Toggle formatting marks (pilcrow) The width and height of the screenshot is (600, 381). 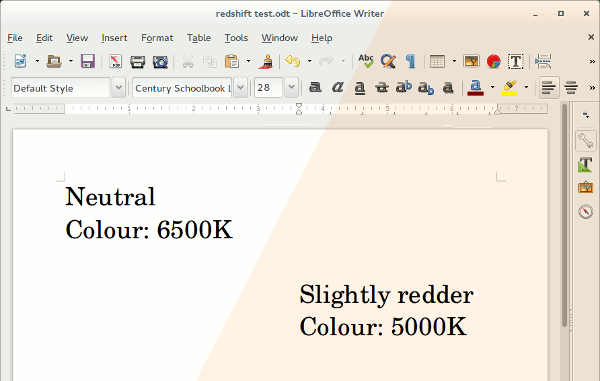coord(410,61)
